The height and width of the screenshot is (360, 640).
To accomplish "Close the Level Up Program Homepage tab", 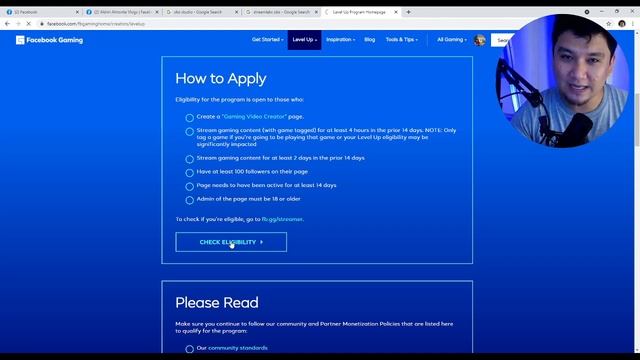I will [396, 12].
